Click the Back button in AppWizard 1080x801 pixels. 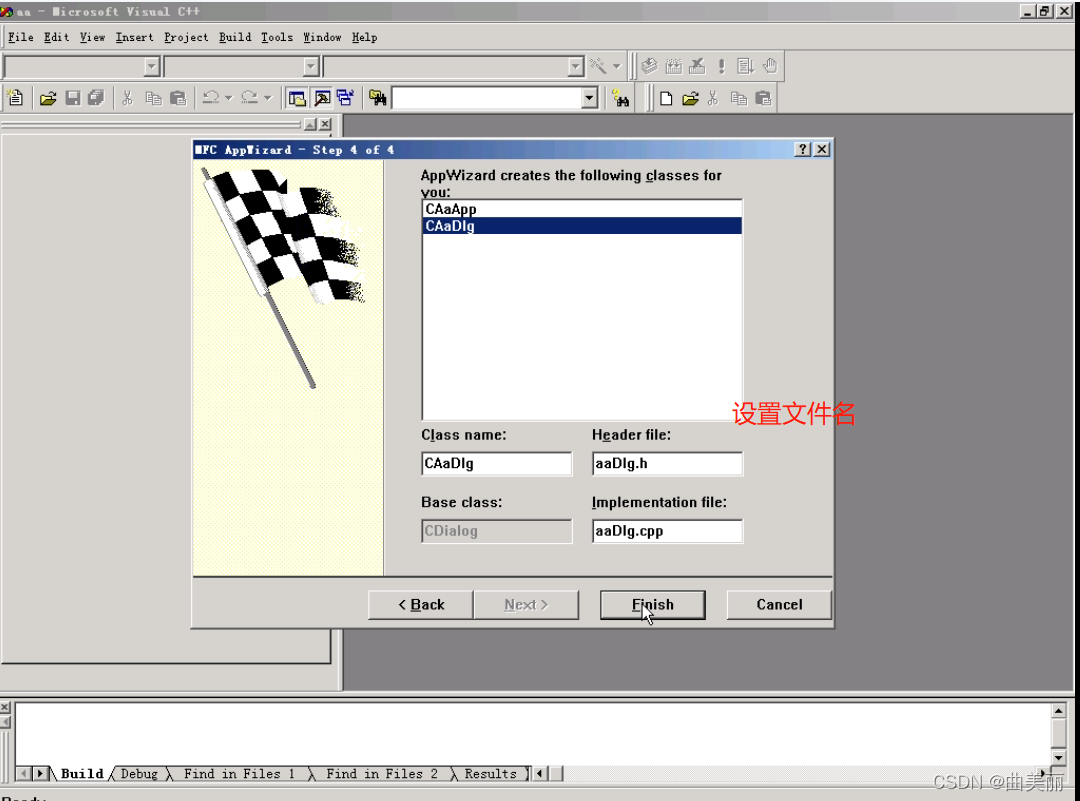421,605
